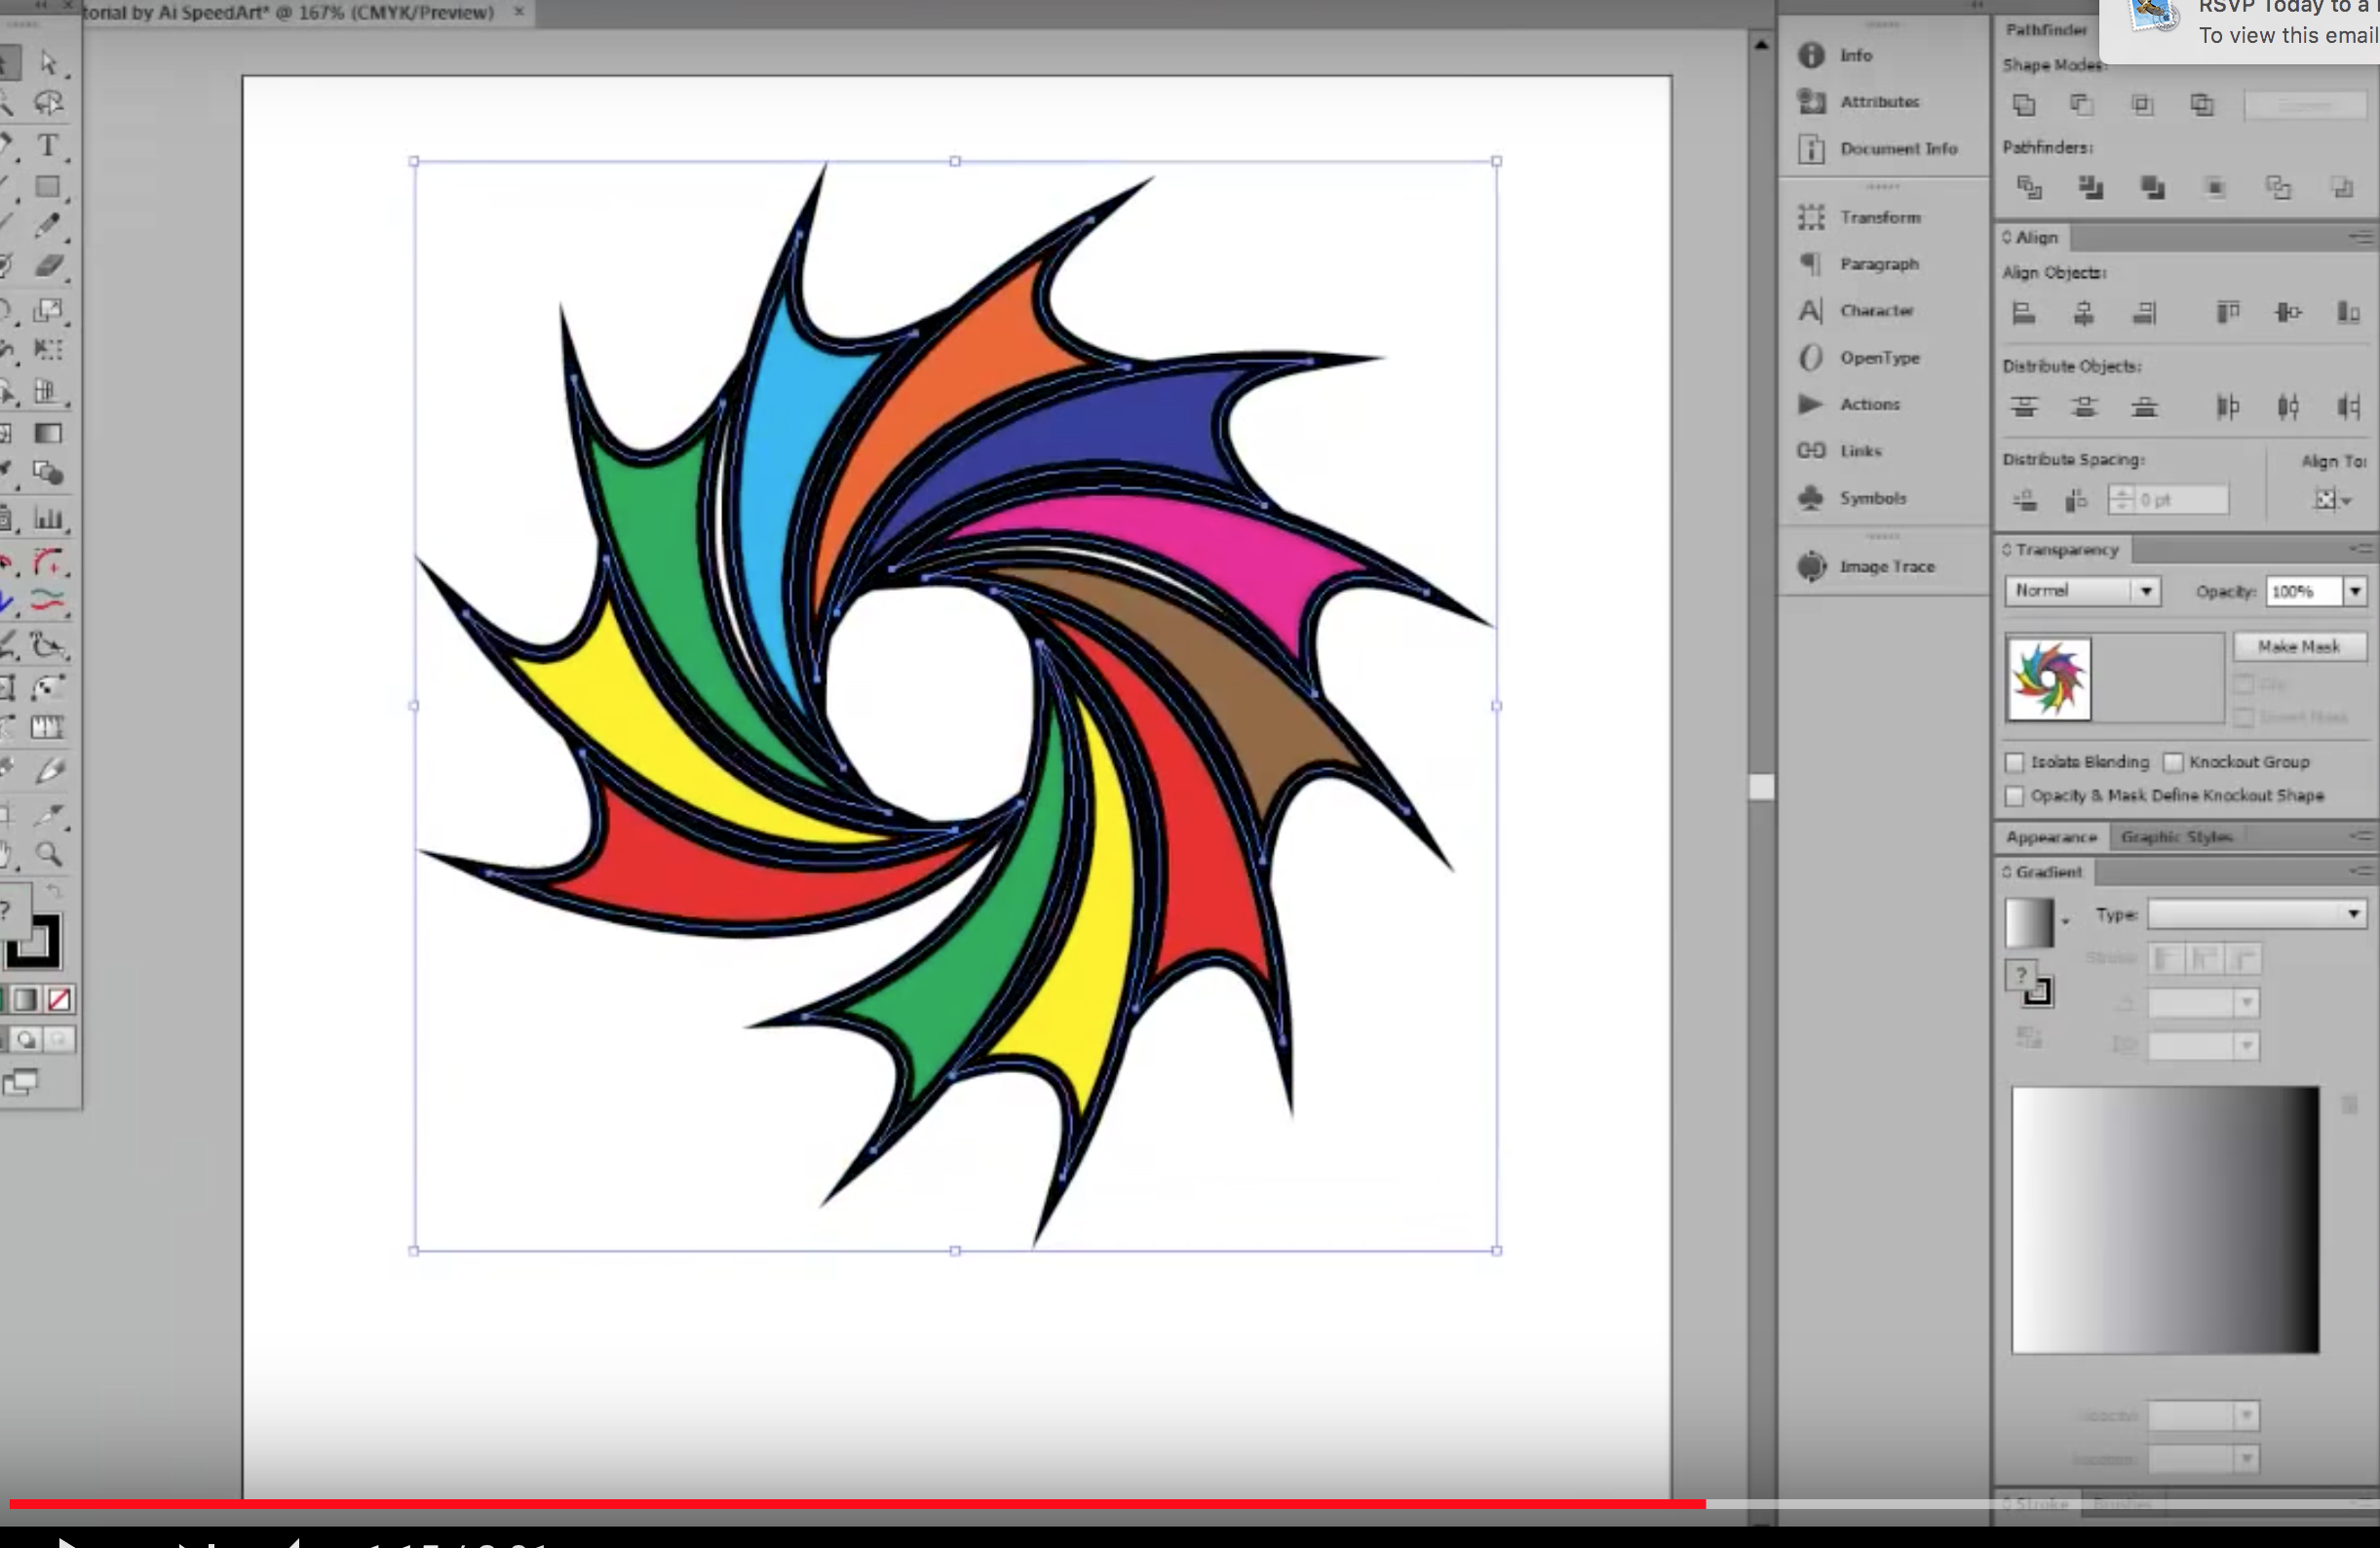
Task: Select the Gradient tool in the toolbar
Action: pyautogui.click(x=47, y=433)
